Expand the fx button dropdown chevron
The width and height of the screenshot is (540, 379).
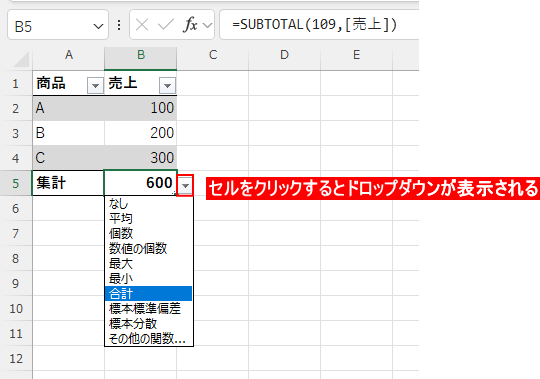click(207, 25)
